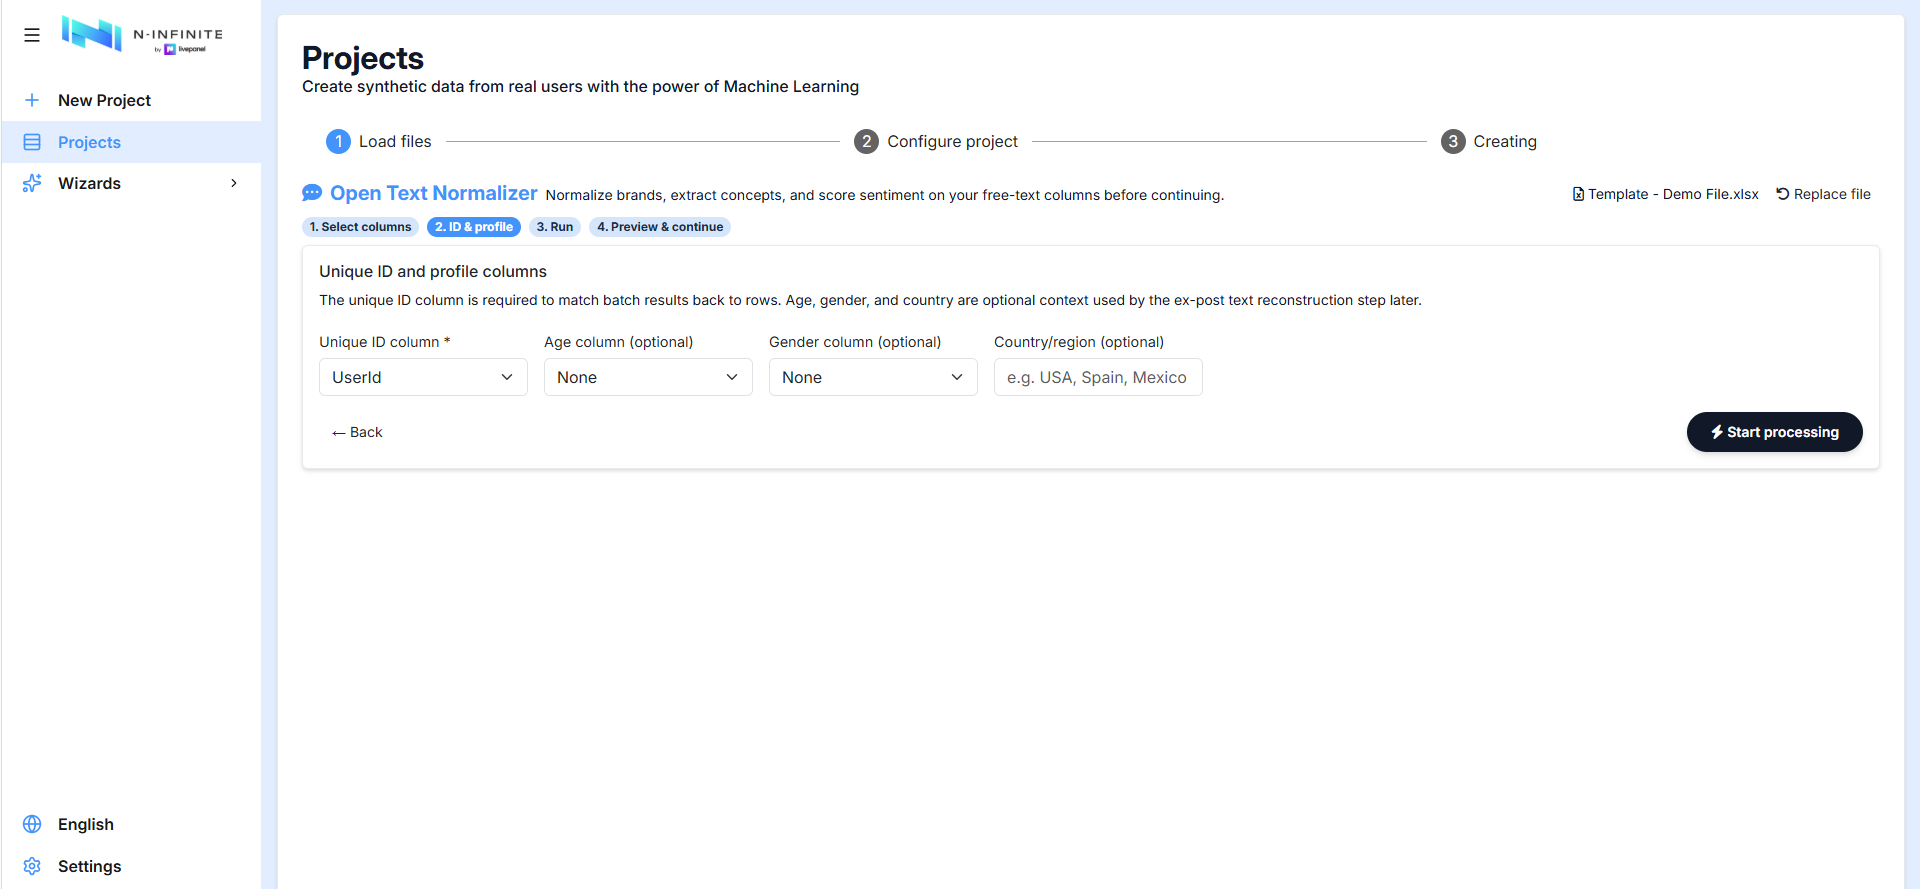Click the New Project plus icon

point(32,100)
